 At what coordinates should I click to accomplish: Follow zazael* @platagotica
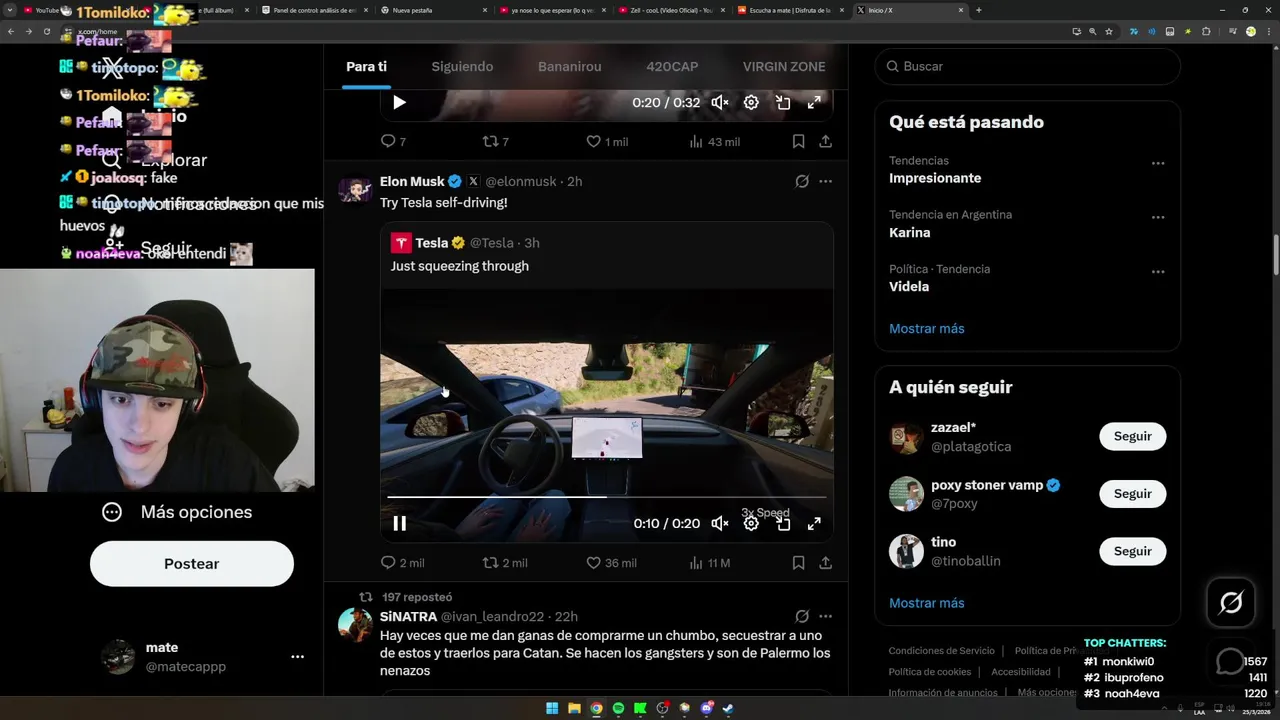pos(1132,436)
